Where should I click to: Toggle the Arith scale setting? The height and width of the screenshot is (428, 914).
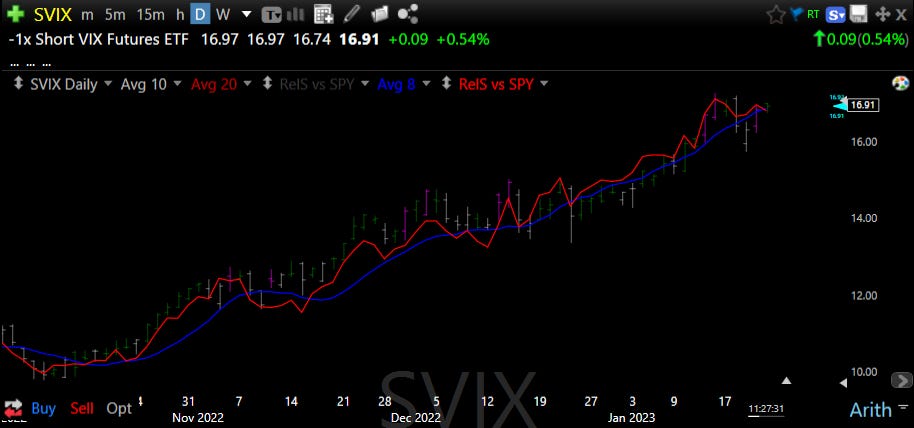(871, 409)
